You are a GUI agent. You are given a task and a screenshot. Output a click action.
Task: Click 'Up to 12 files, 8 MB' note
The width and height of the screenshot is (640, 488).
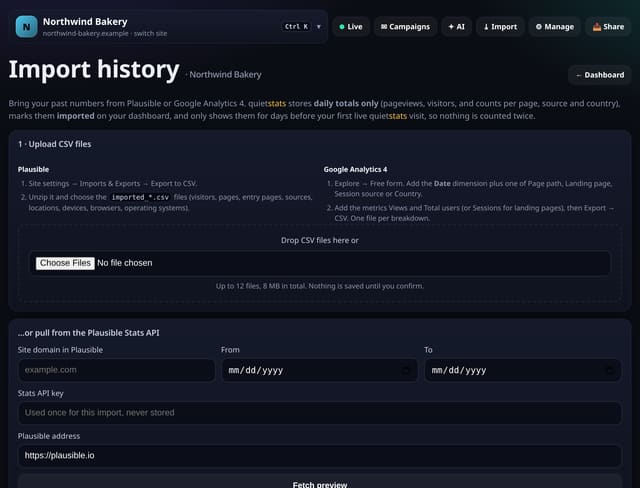[320, 286]
